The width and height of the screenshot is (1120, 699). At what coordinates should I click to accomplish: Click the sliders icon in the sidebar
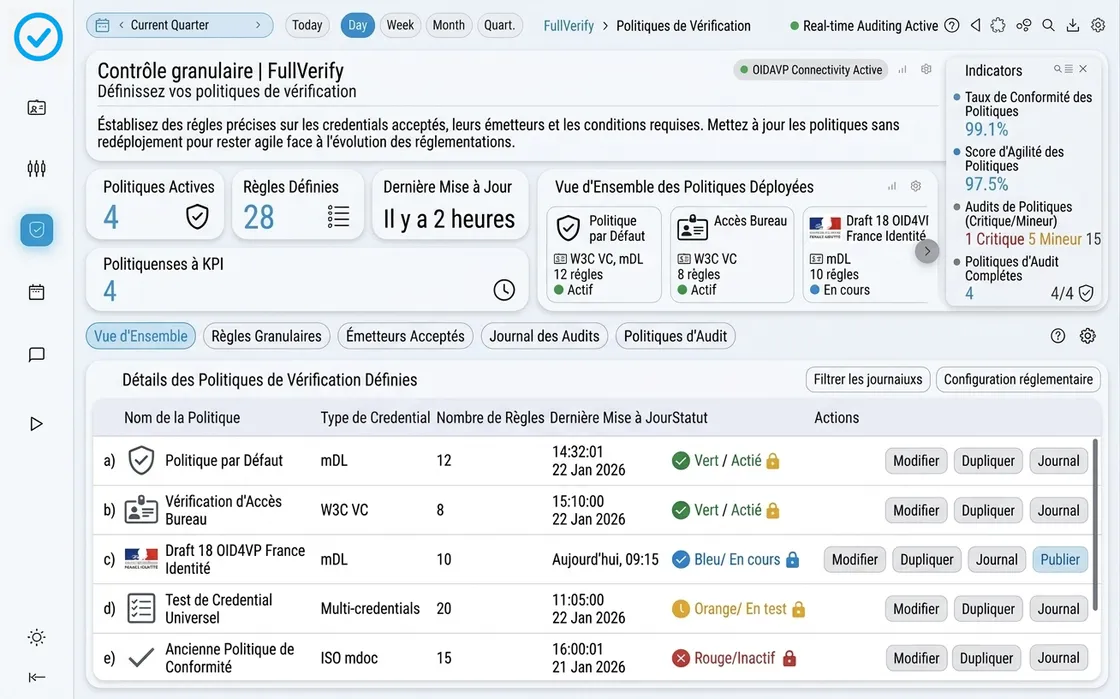37,168
